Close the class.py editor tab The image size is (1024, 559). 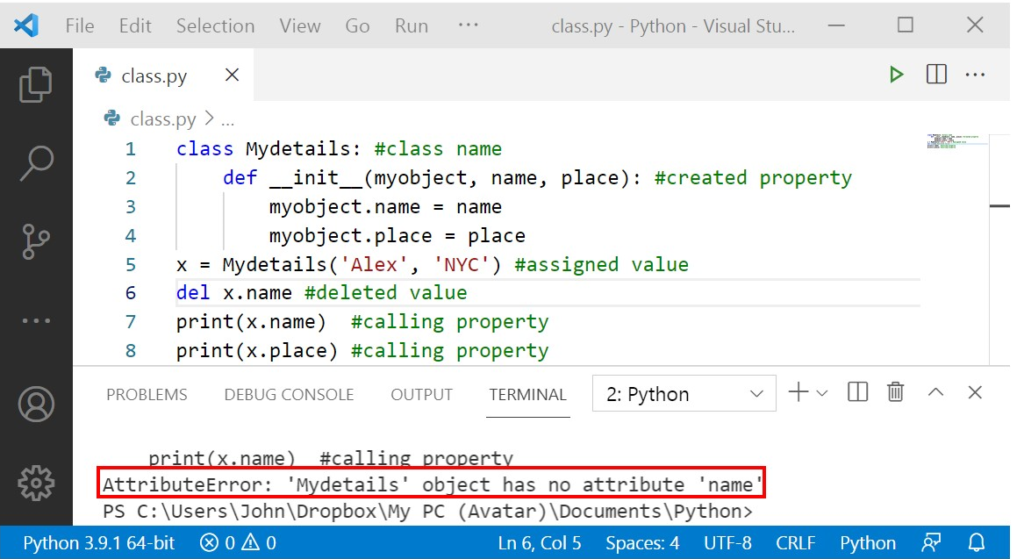[232, 75]
